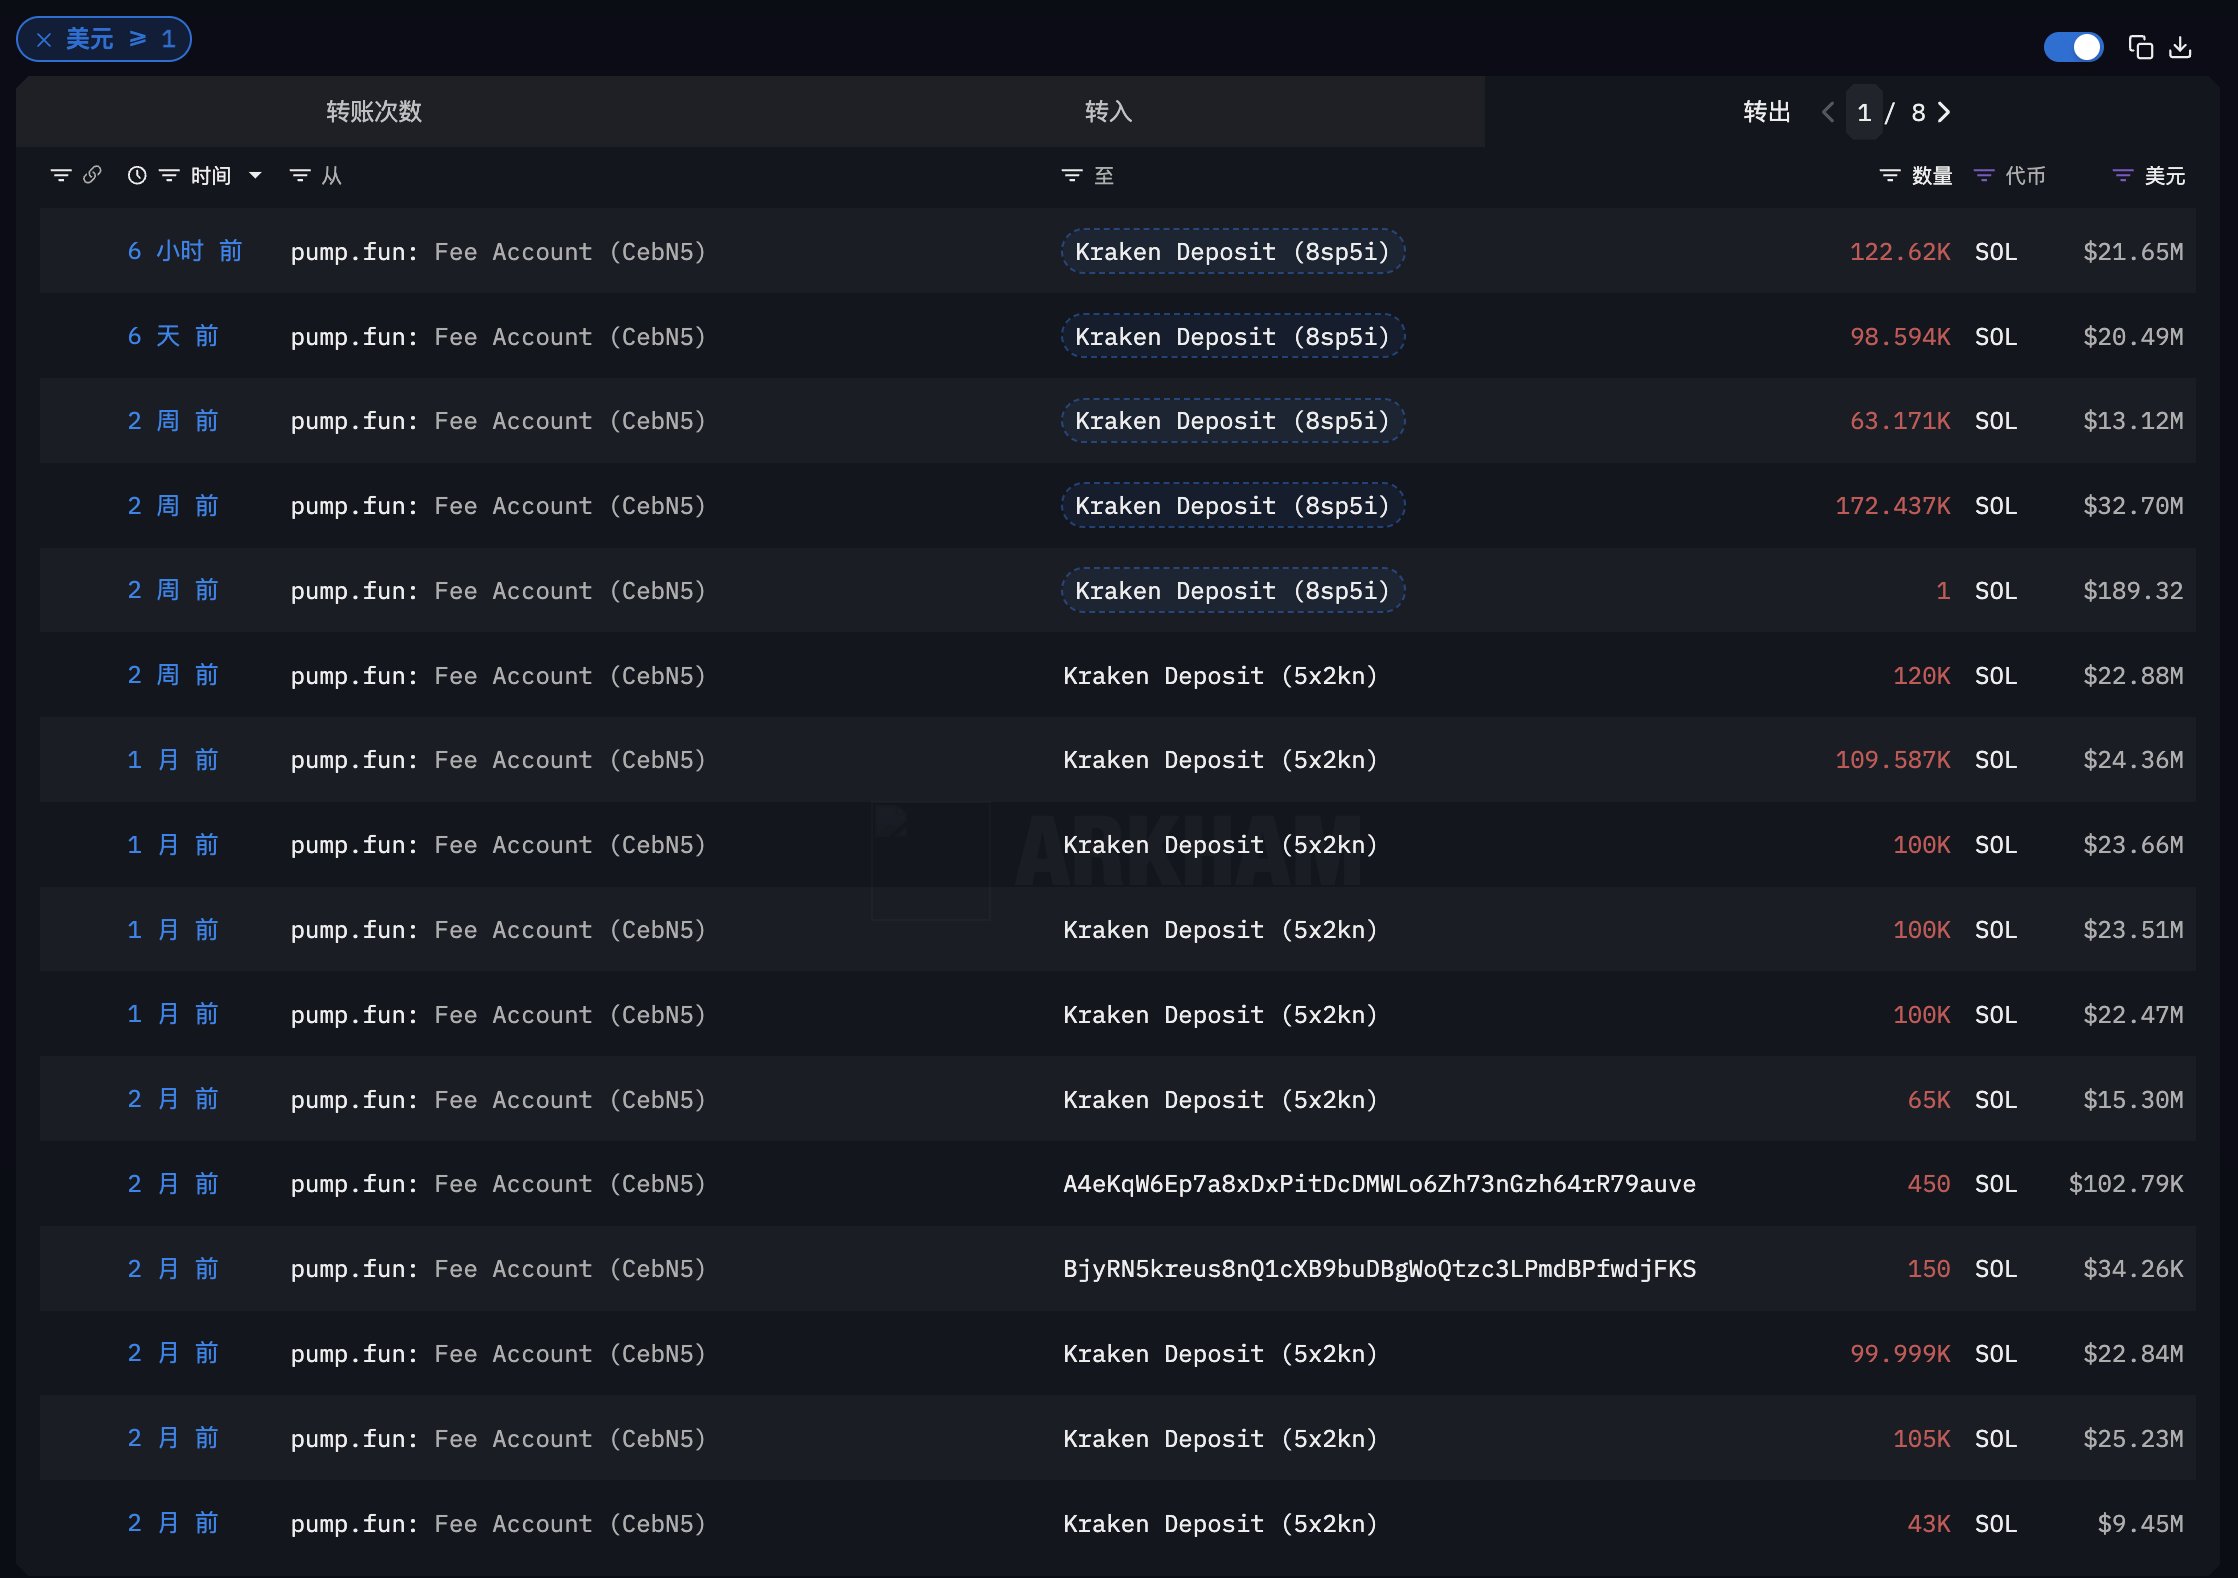The height and width of the screenshot is (1578, 2238).
Task: Click the download icon at top right
Action: point(2181,47)
